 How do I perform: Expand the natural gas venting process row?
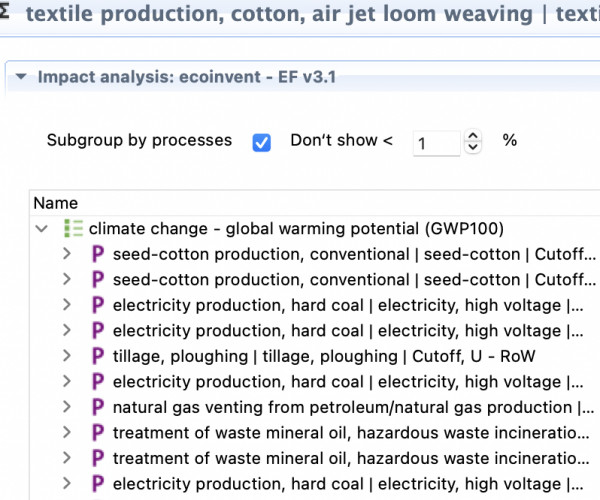click(x=67, y=407)
